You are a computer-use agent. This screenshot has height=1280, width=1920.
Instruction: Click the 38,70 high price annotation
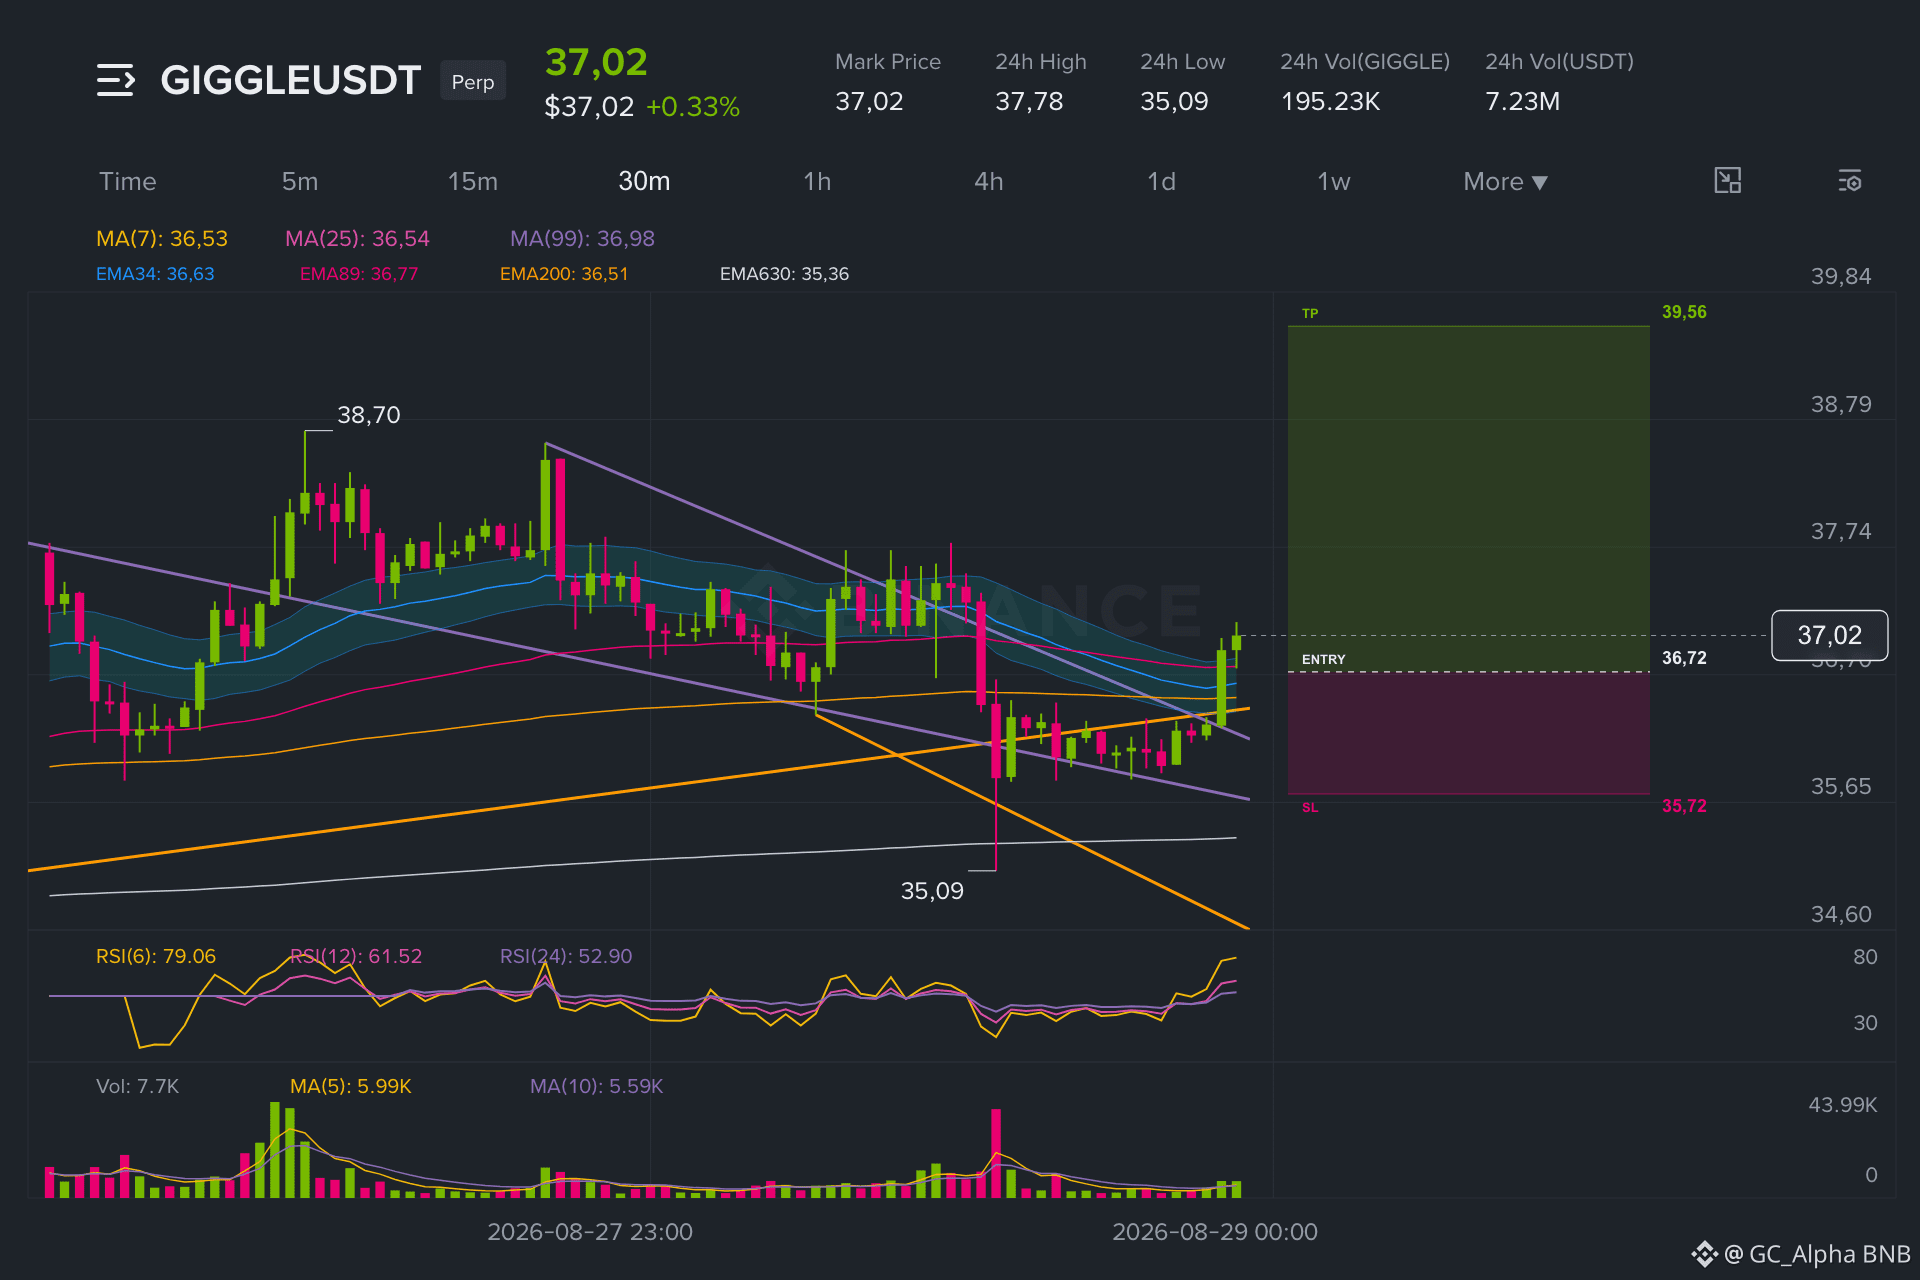tap(368, 415)
